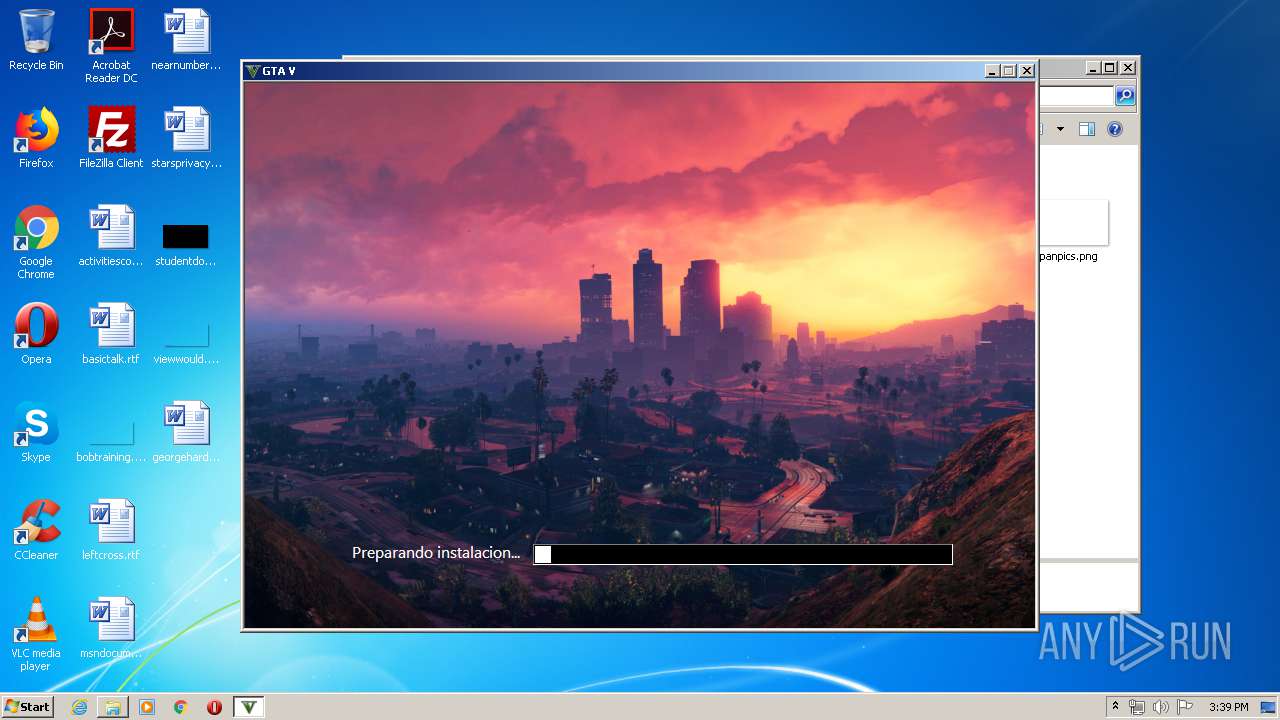Select the studentdo file with black thumbnail
The width and height of the screenshot is (1280, 720).
(x=186, y=245)
